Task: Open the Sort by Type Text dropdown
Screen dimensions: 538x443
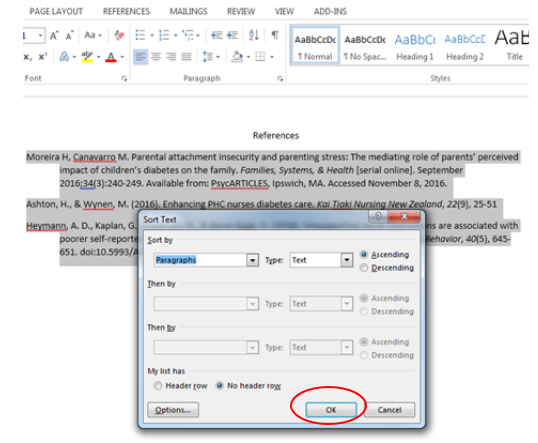Action: [347, 260]
